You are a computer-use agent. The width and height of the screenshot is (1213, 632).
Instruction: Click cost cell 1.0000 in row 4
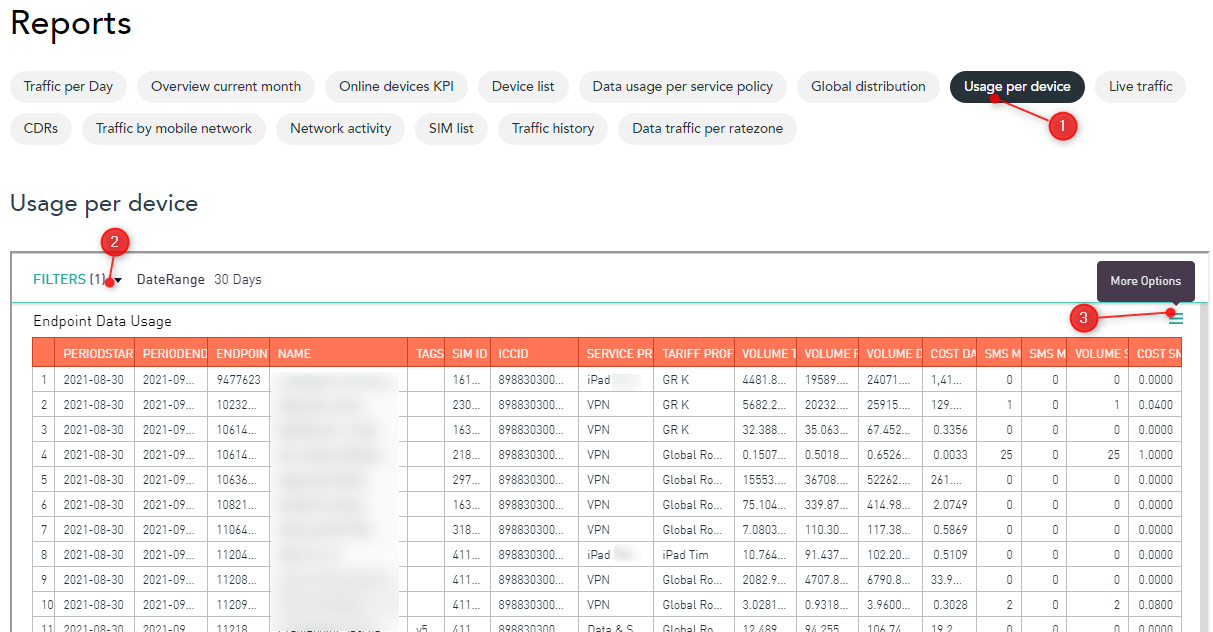[x=1156, y=455]
